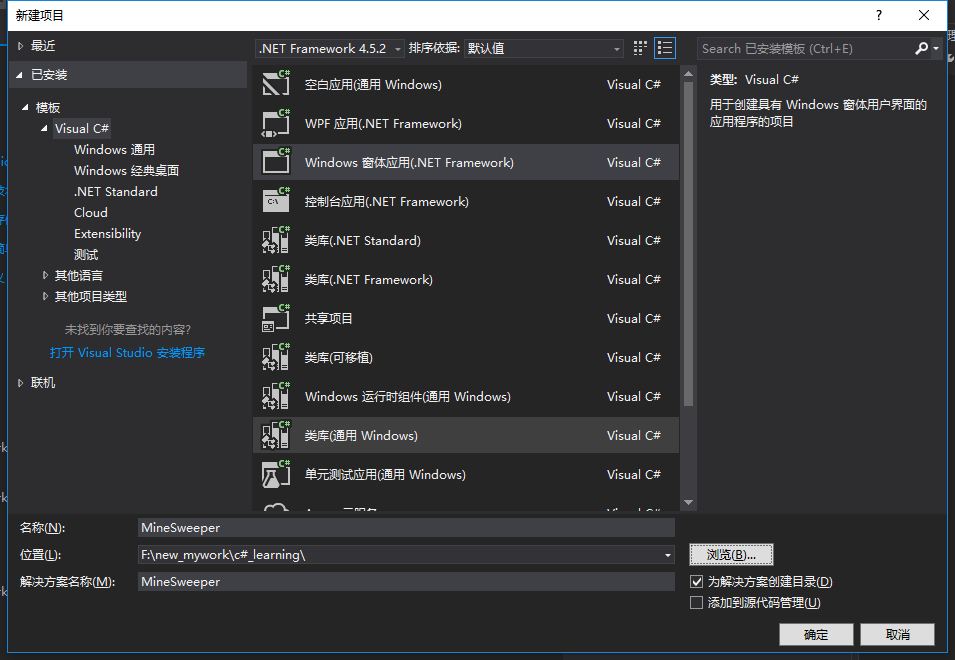Viewport: 955px width, 660px height.
Task: Click the search magnifier icon
Action: 922,48
